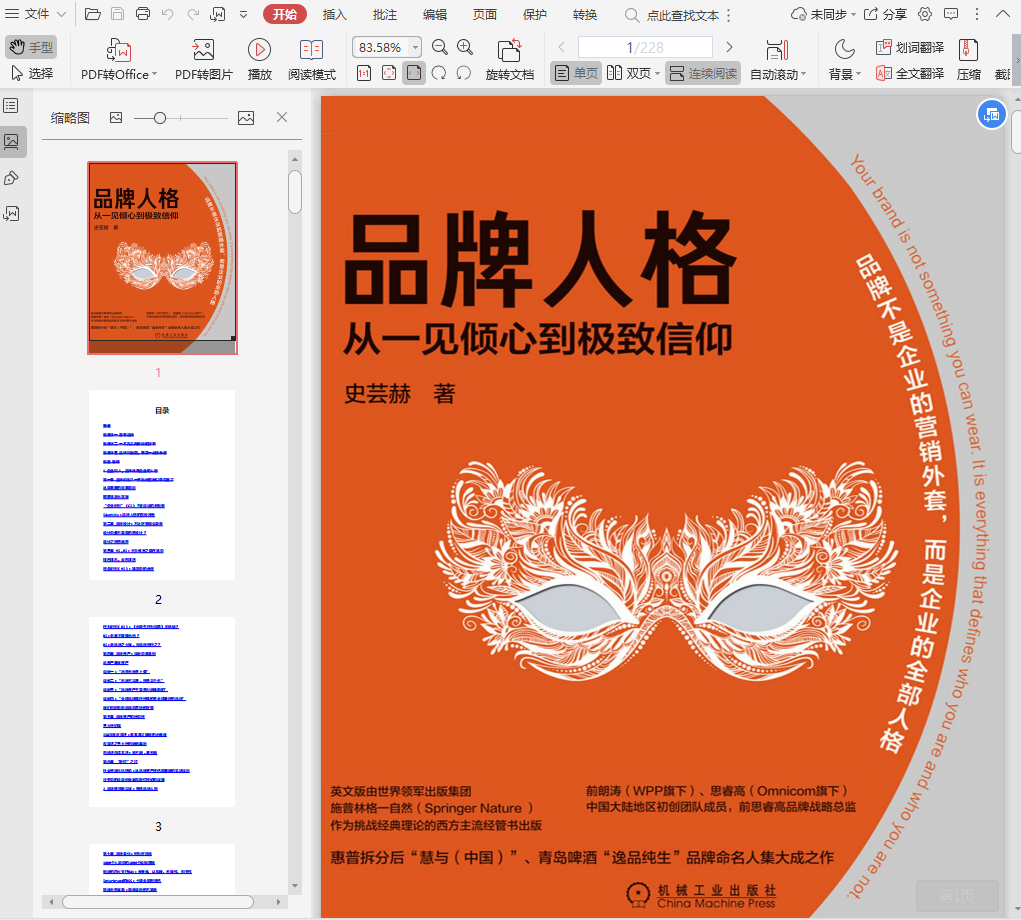The image size is (1021, 920).
Task: Enter 阅读模式 reading mode
Action: 311,51
